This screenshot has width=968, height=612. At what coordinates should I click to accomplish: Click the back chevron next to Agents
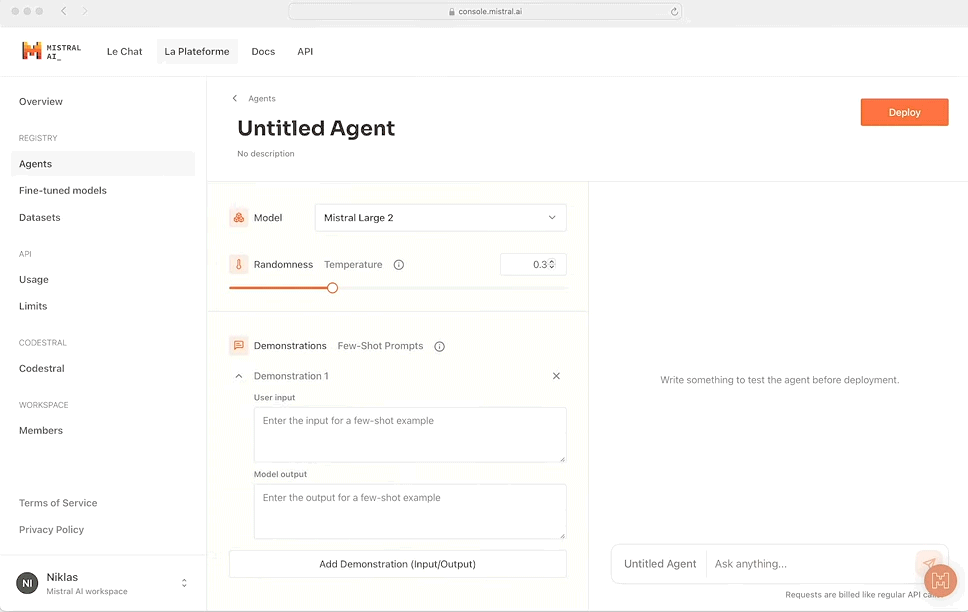(x=235, y=98)
